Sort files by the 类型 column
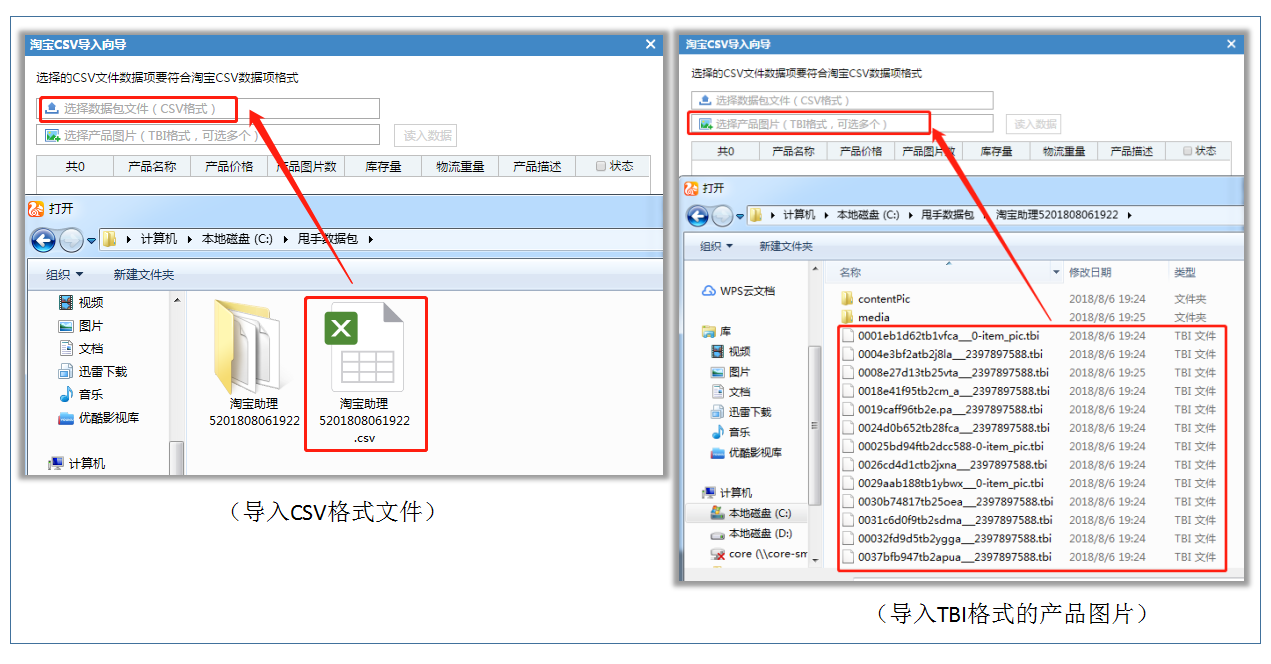The width and height of the screenshot is (1271, 664). pos(1184,273)
